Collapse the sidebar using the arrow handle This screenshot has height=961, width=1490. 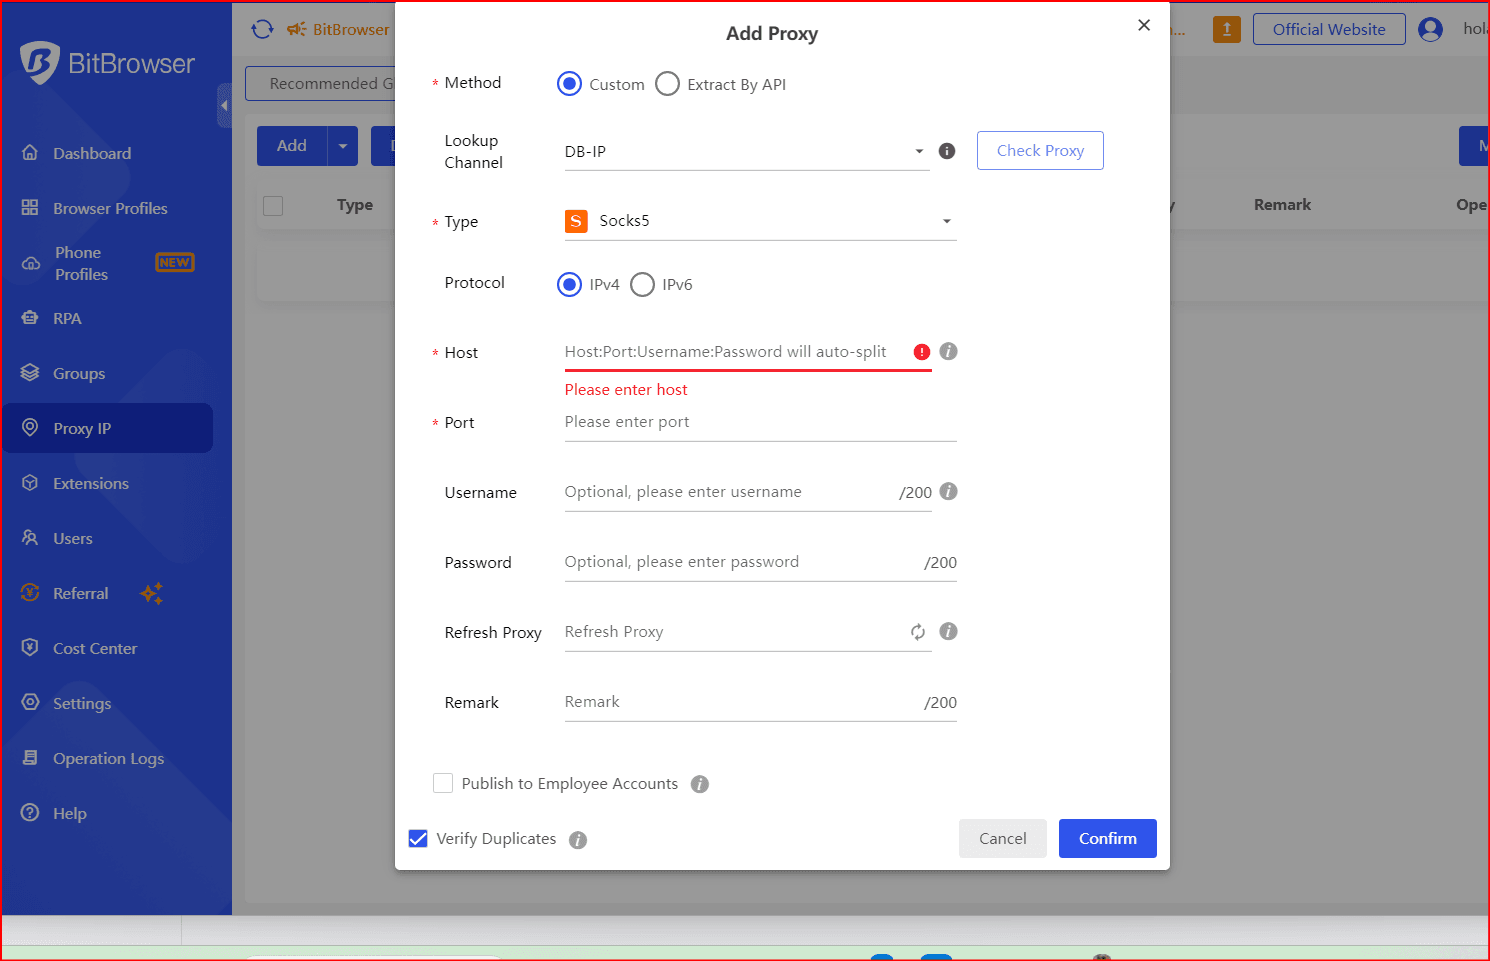(x=224, y=105)
